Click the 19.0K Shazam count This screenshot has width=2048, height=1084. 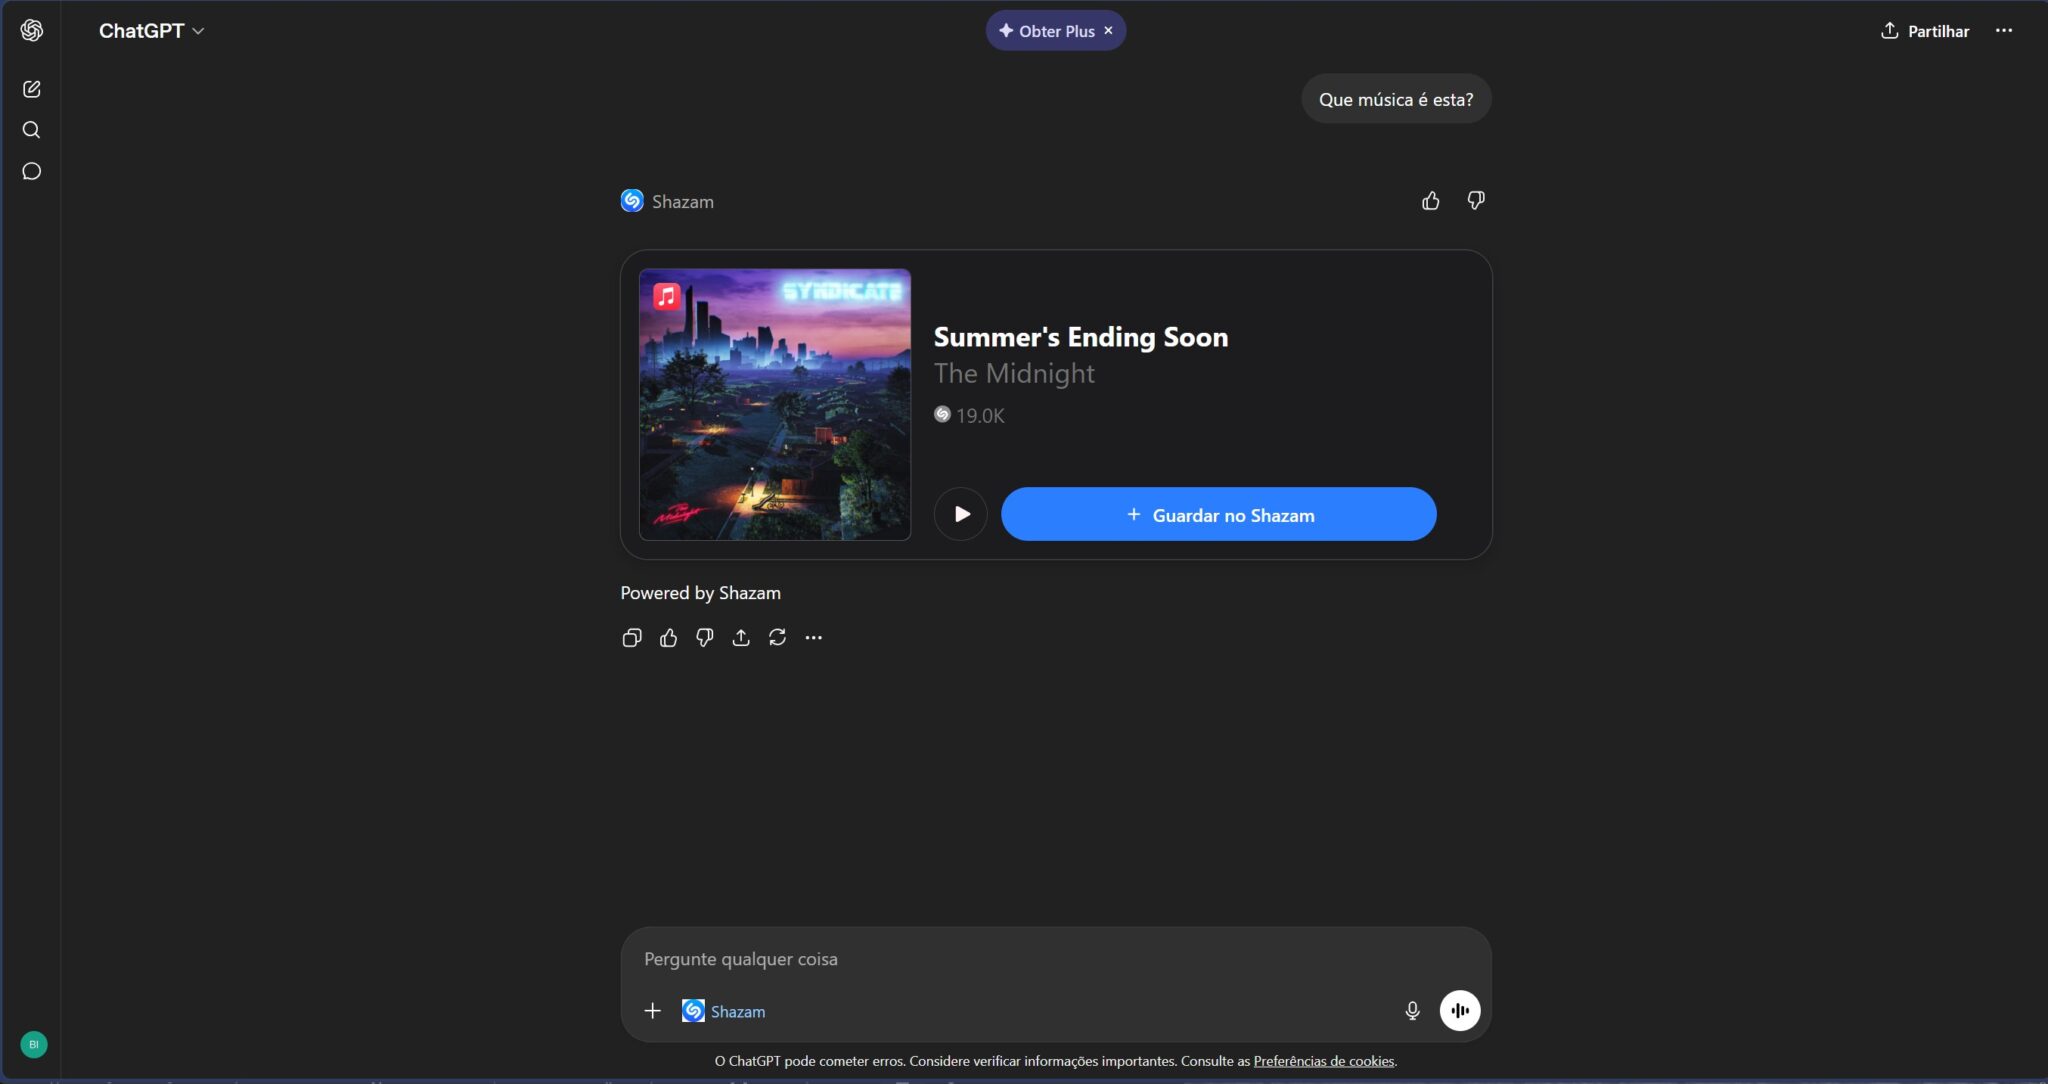click(969, 415)
